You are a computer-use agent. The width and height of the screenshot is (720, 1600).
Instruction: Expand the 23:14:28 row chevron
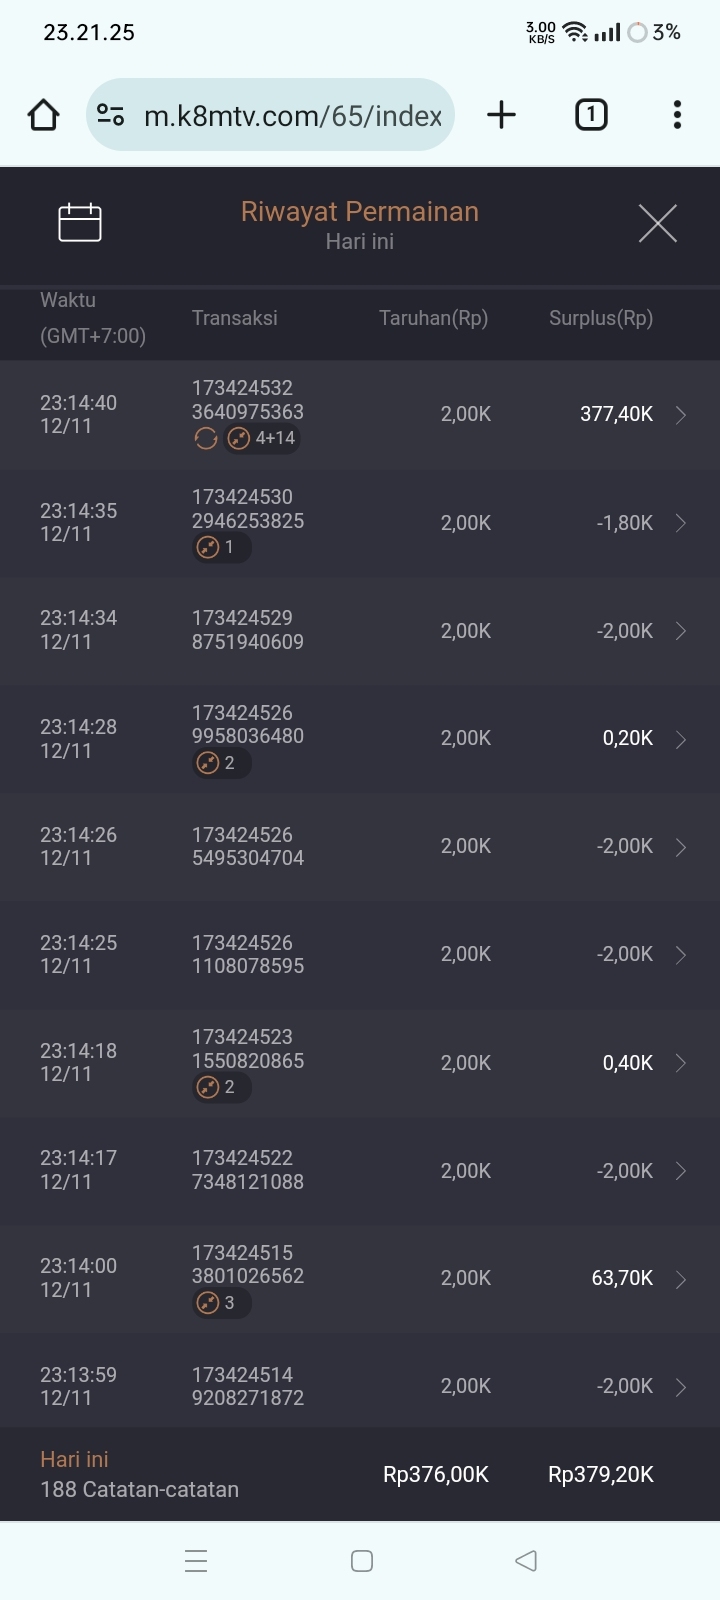point(681,739)
